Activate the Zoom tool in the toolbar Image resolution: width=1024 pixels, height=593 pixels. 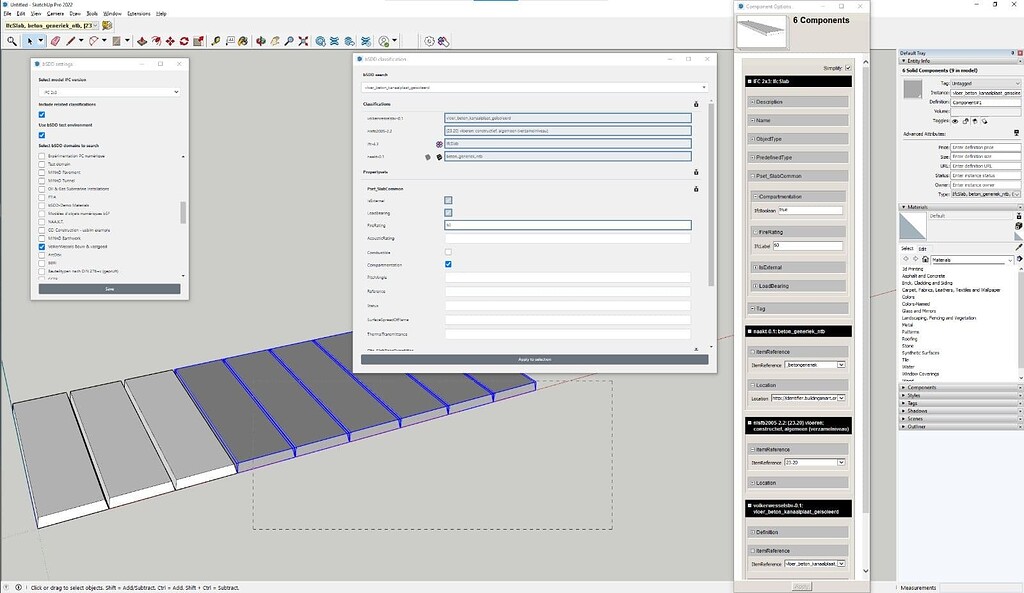pos(289,41)
